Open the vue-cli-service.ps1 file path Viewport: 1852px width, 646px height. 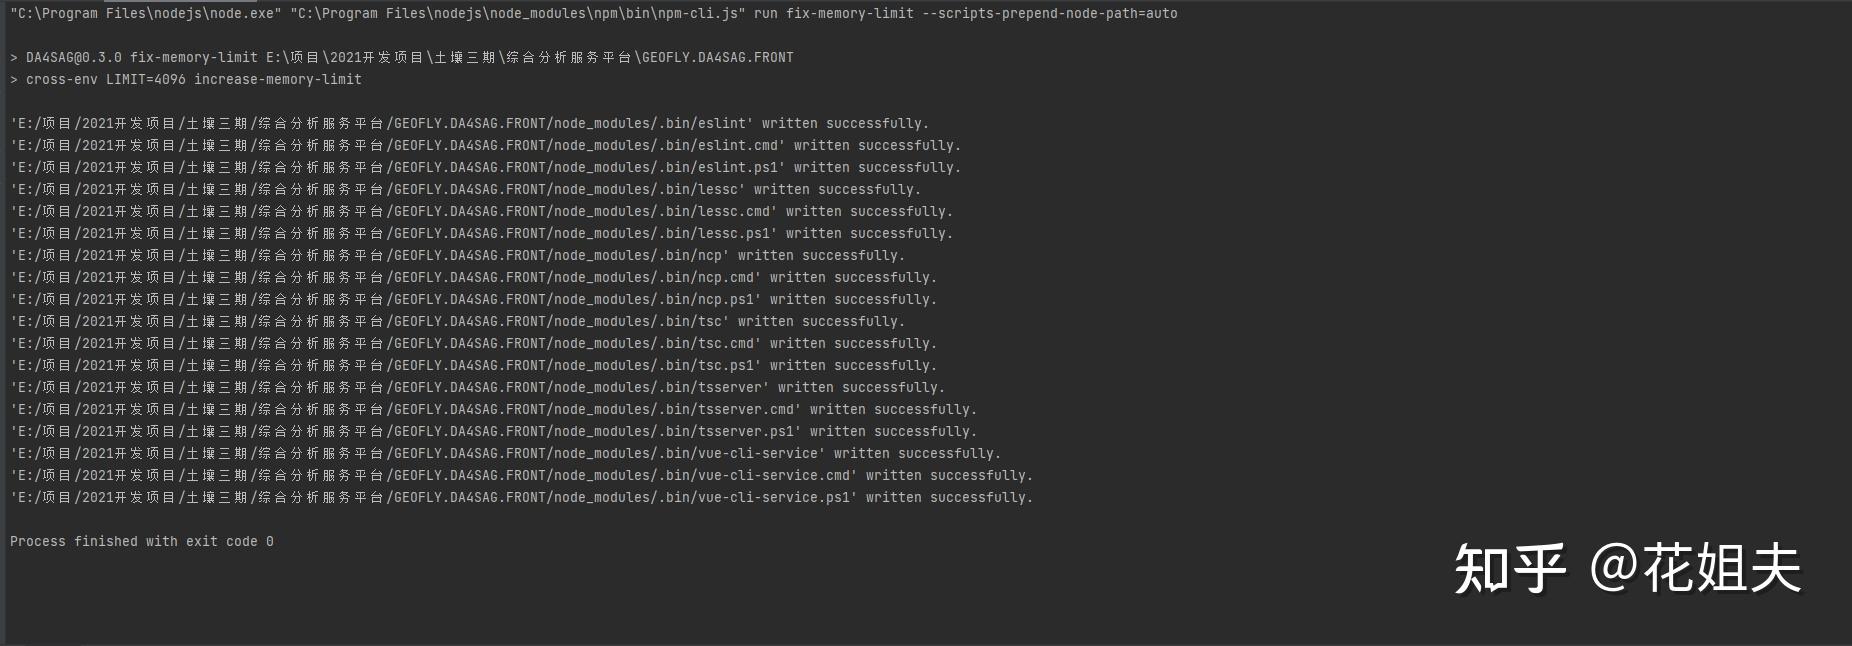pos(434,498)
